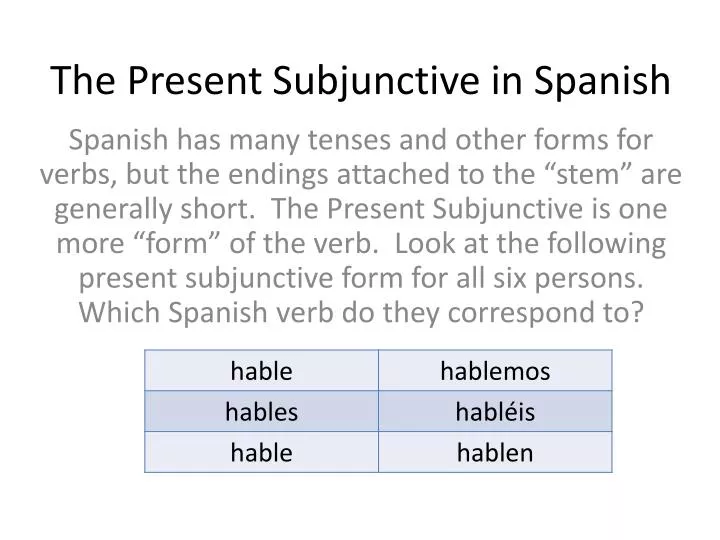Click the phrase 'Look at the following'

click(x=530, y=243)
